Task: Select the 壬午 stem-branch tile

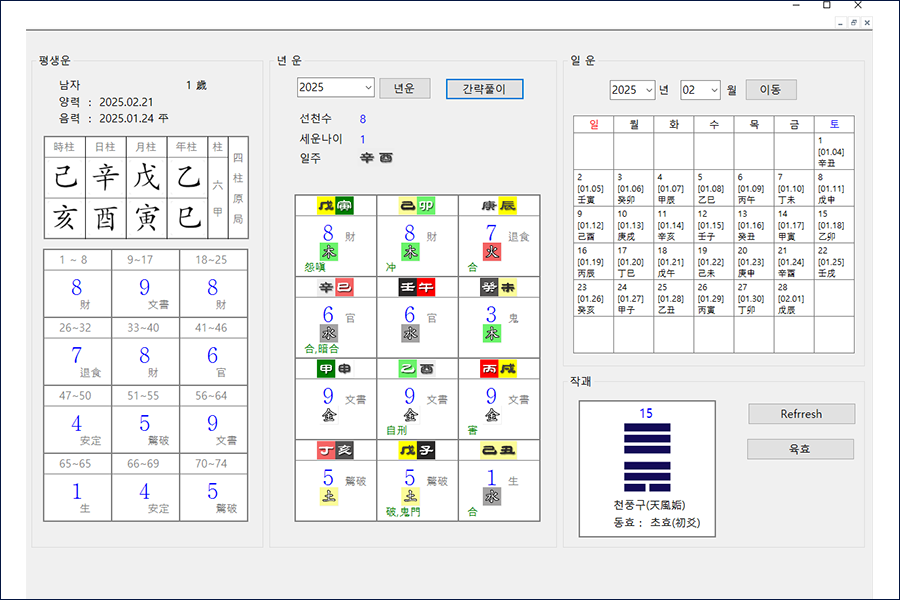Action: [x=417, y=288]
